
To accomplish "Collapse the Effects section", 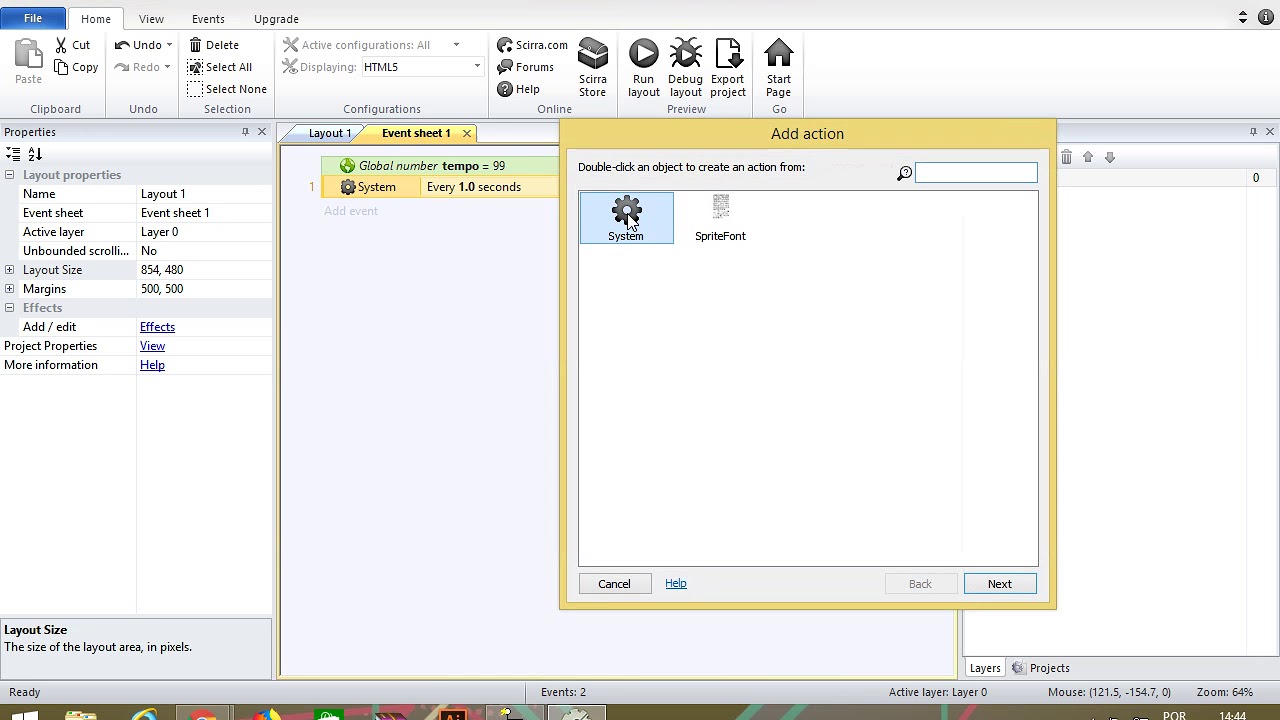I will 9,308.
